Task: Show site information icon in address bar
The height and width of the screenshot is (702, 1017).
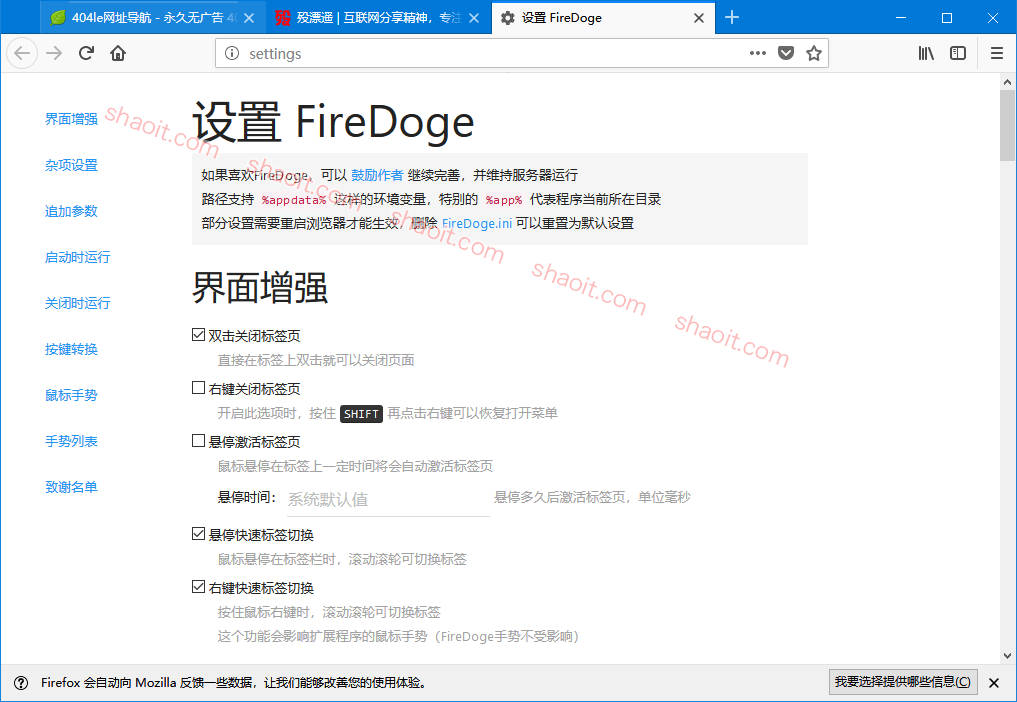Action: point(232,53)
